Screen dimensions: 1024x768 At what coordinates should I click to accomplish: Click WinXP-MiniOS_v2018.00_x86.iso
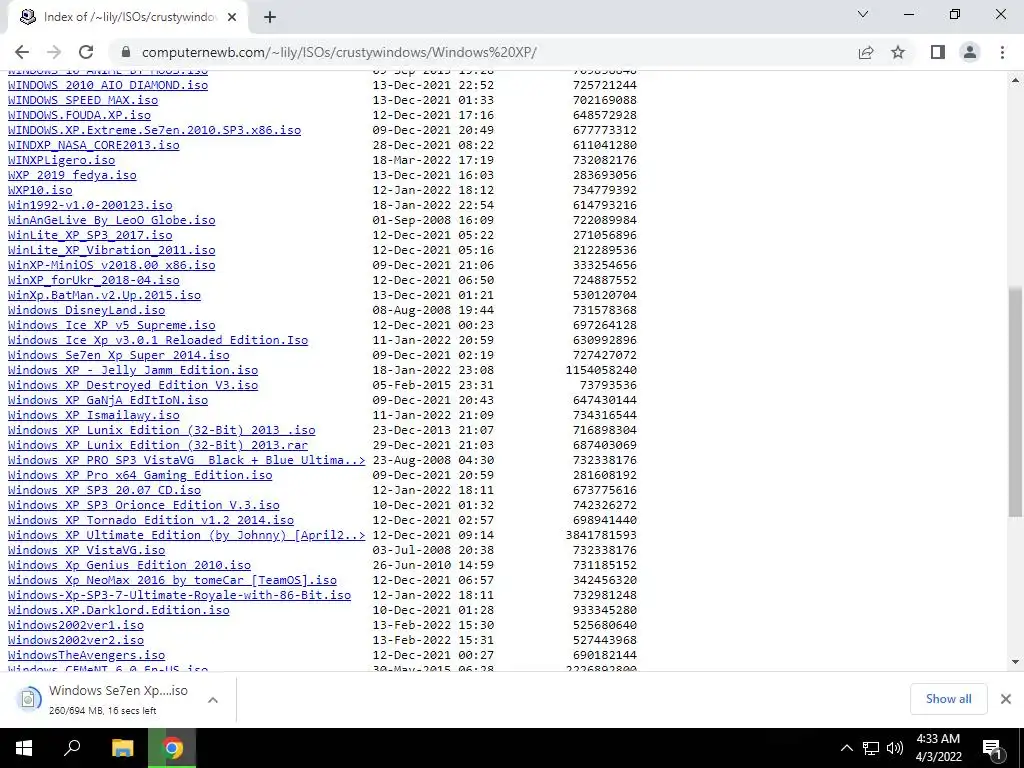click(112, 265)
